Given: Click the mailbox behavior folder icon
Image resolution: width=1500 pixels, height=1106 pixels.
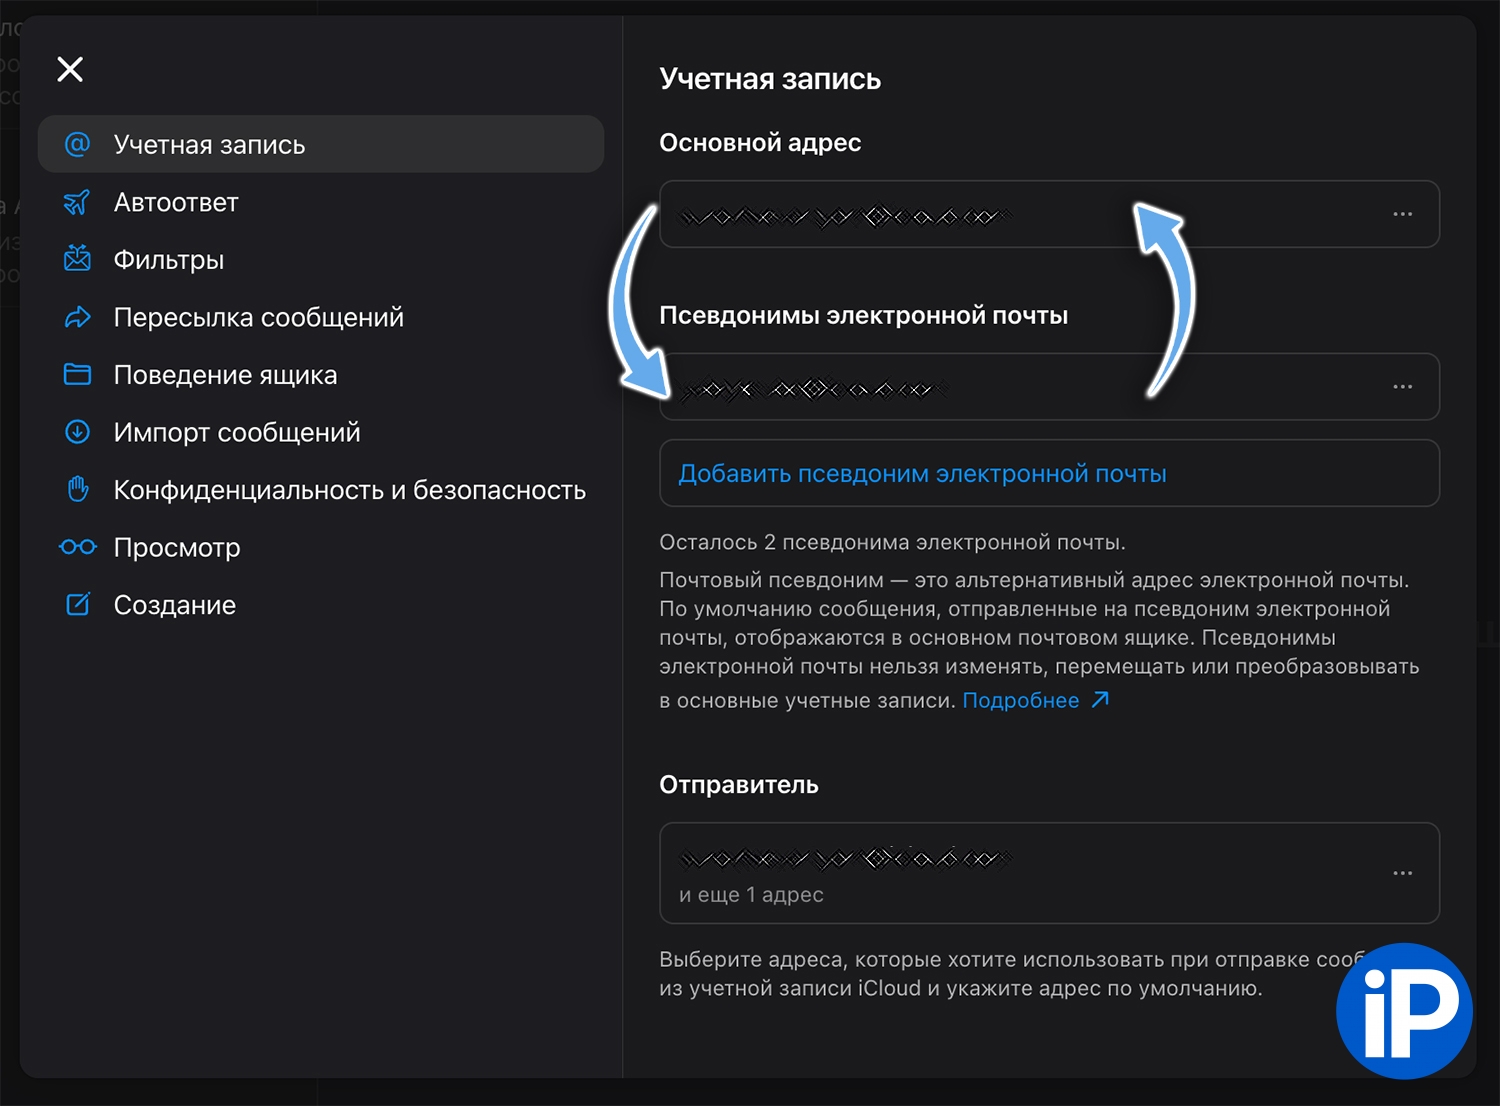Looking at the screenshot, I should pyautogui.click(x=77, y=374).
